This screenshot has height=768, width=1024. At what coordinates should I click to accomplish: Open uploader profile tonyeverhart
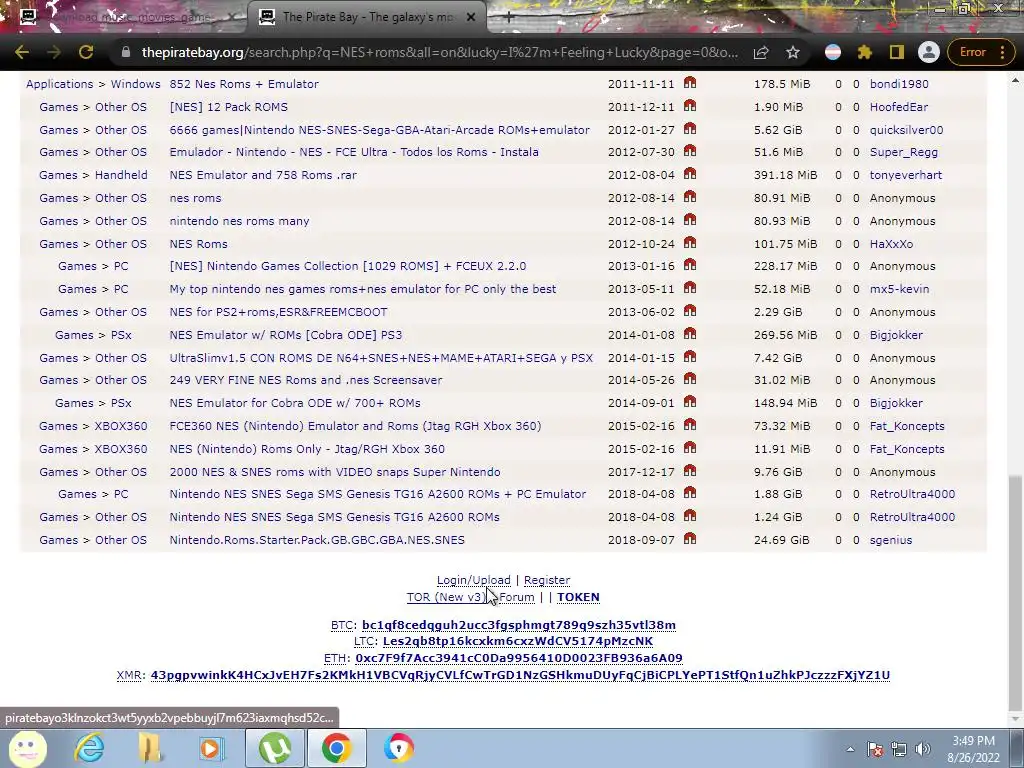pyautogui.click(x=905, y=175)
